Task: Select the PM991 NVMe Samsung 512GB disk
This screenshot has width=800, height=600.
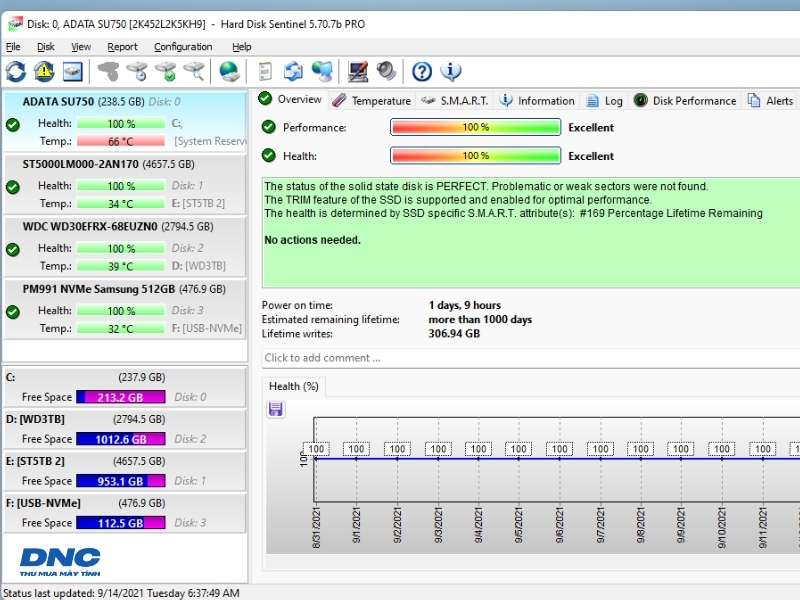Action: (x=125, y=309)
